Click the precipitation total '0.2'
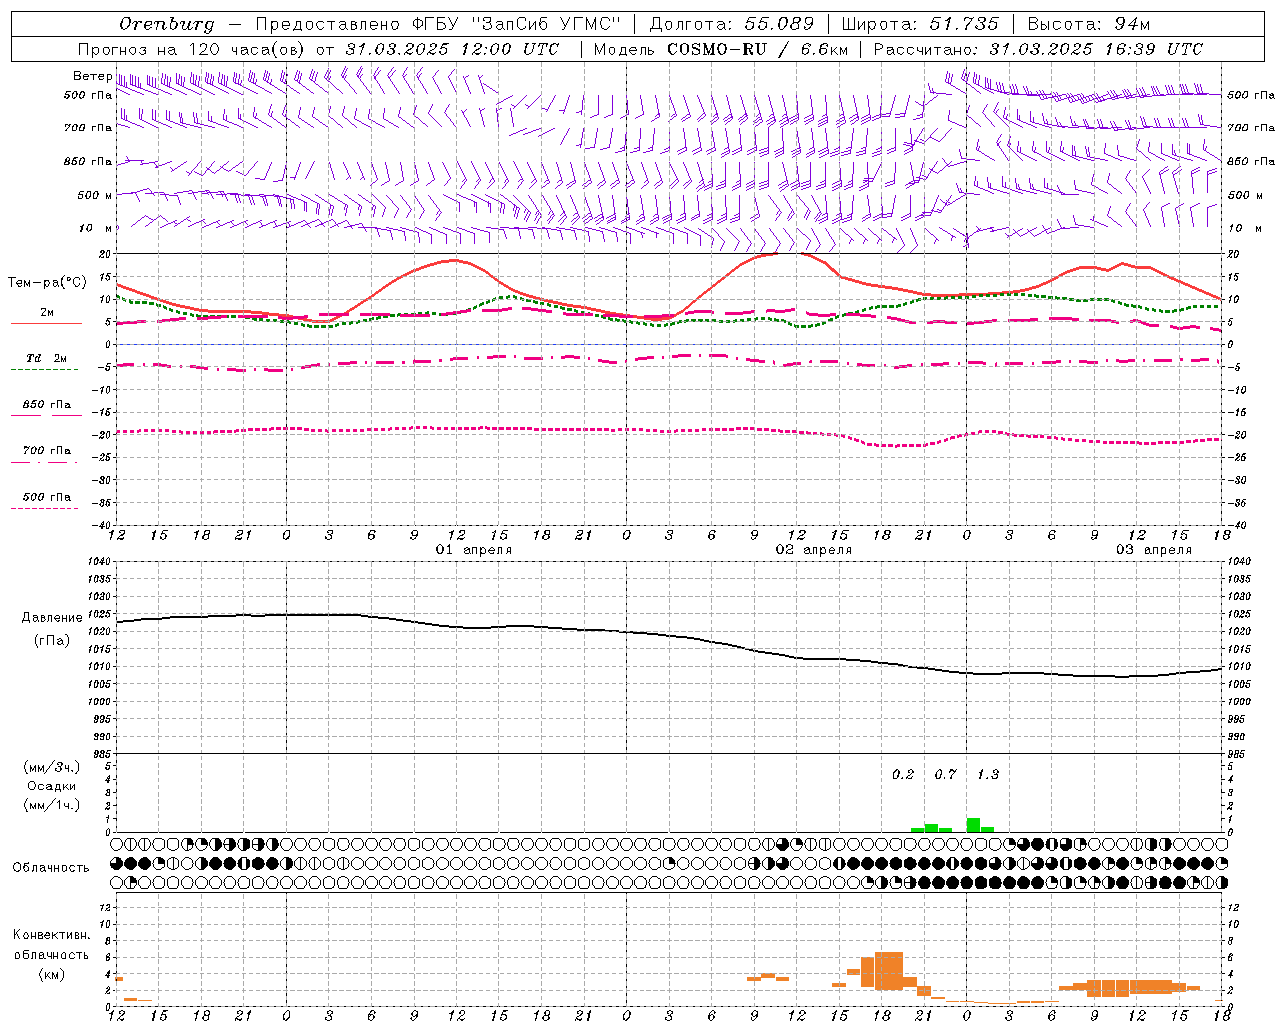 coord(903,774)
